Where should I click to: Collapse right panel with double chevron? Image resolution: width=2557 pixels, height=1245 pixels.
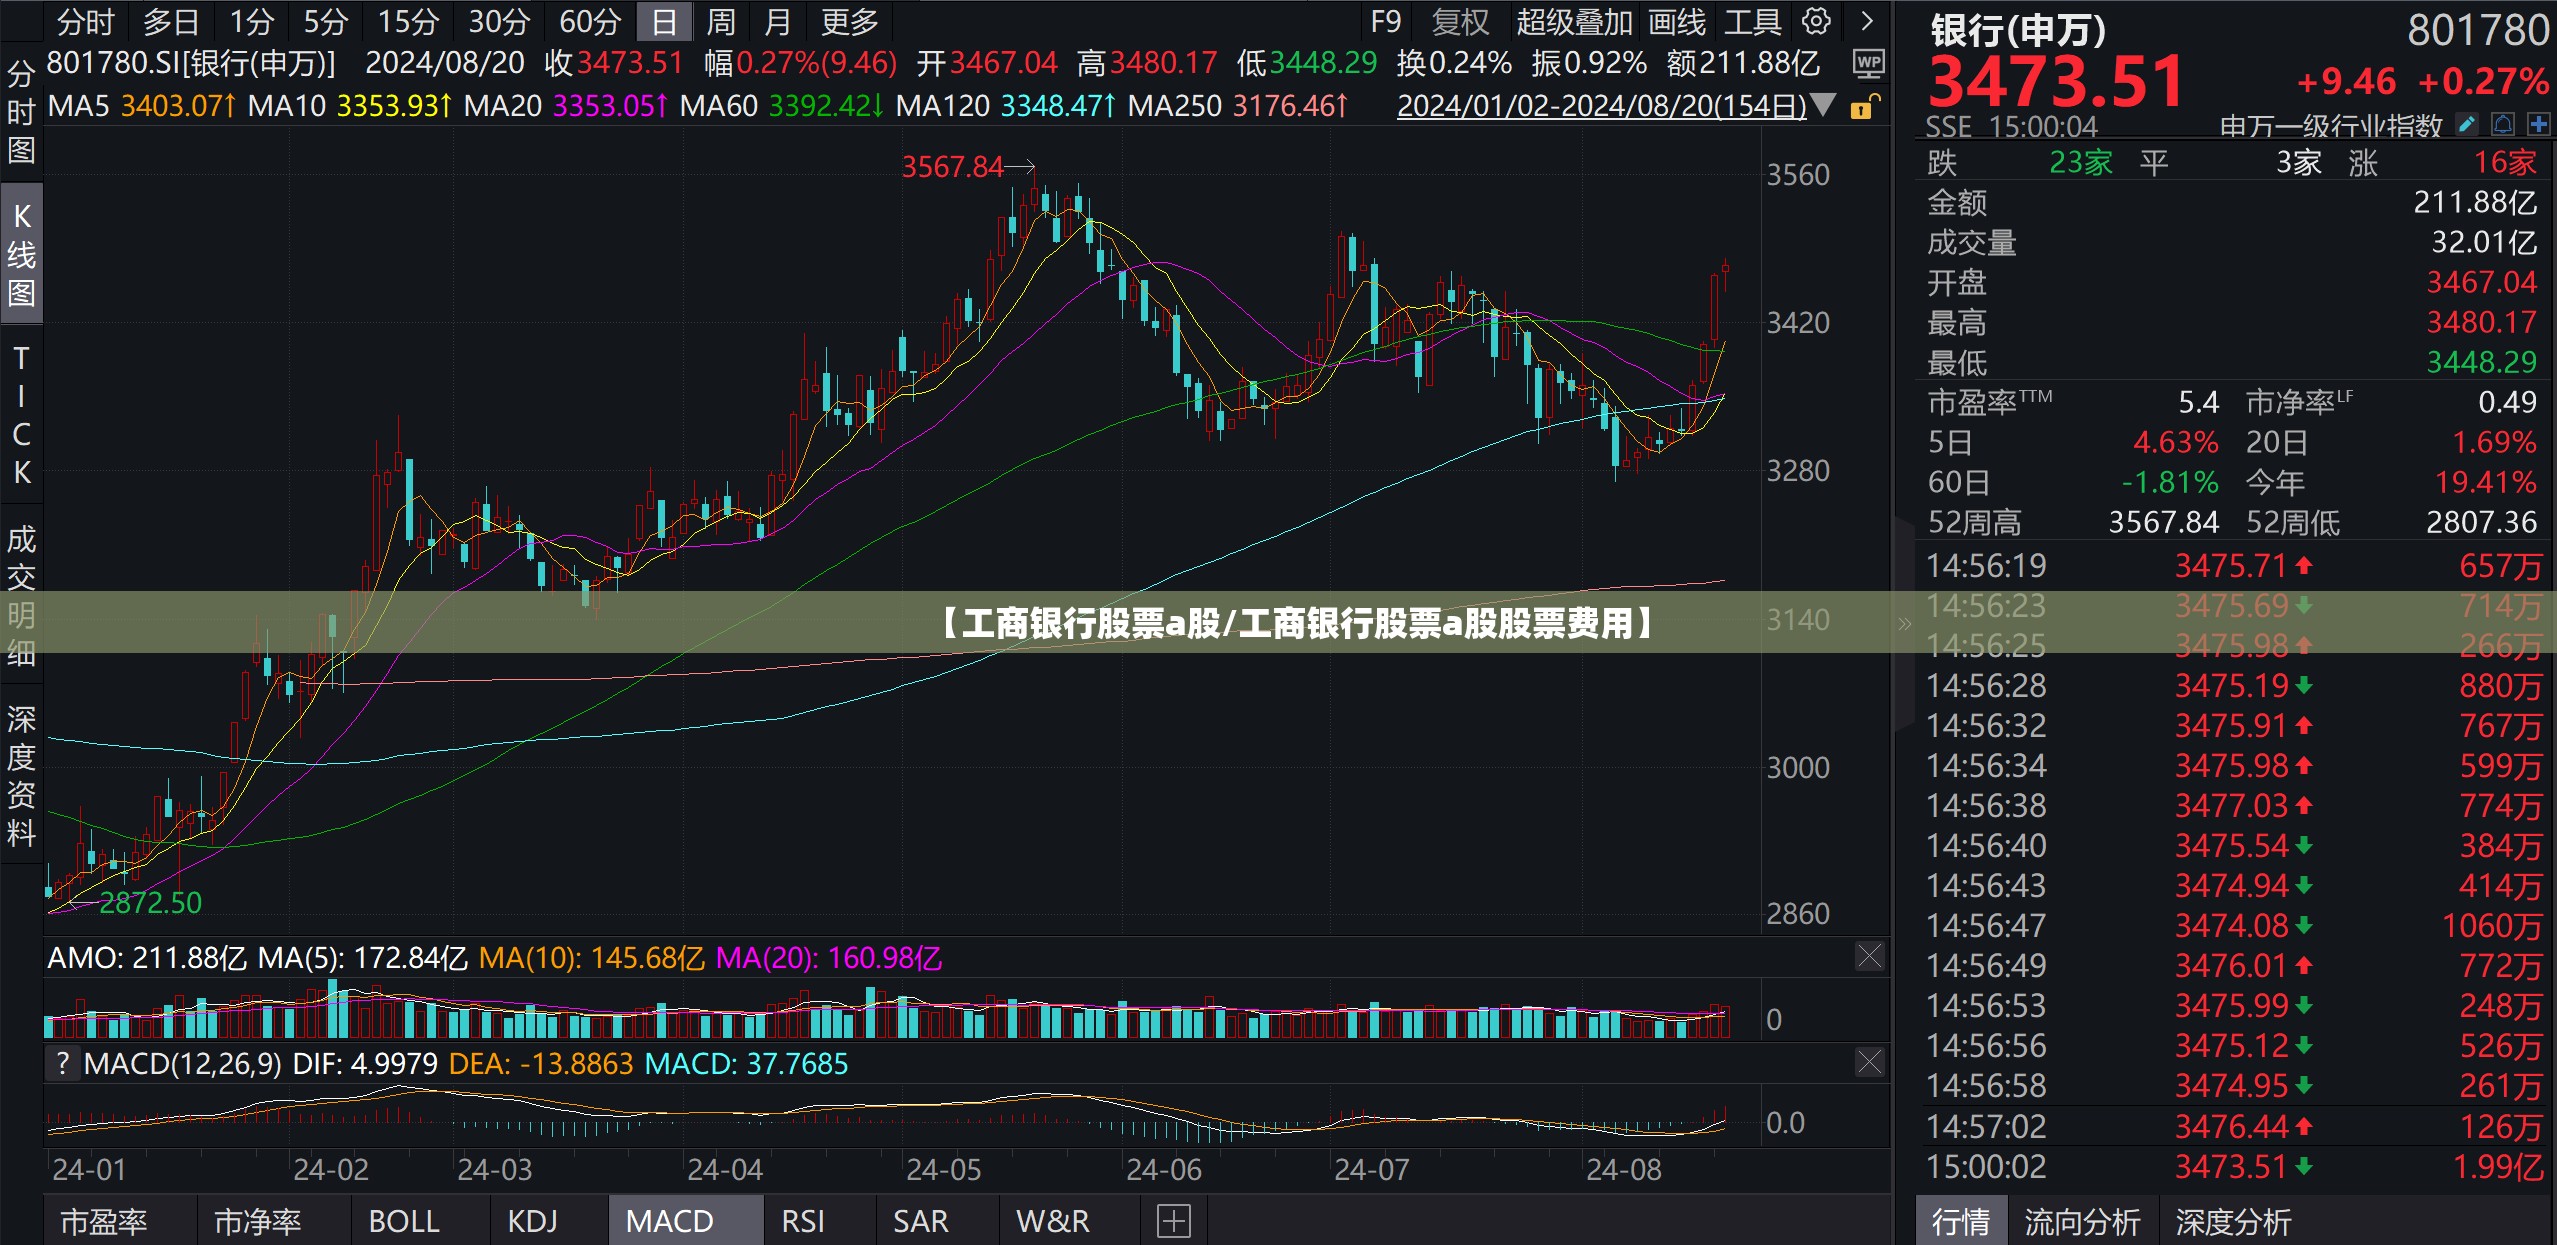(1904, 624)
